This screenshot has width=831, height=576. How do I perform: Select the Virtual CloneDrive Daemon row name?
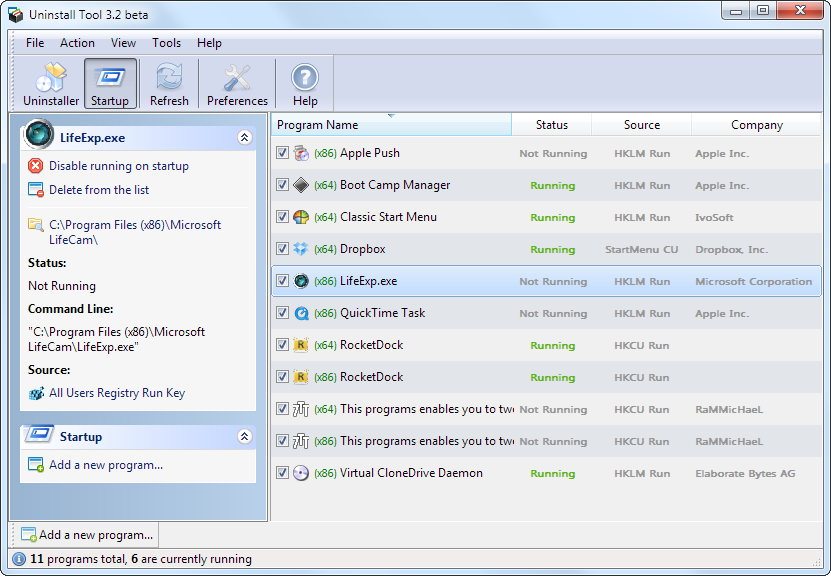(x=411, y=473)
